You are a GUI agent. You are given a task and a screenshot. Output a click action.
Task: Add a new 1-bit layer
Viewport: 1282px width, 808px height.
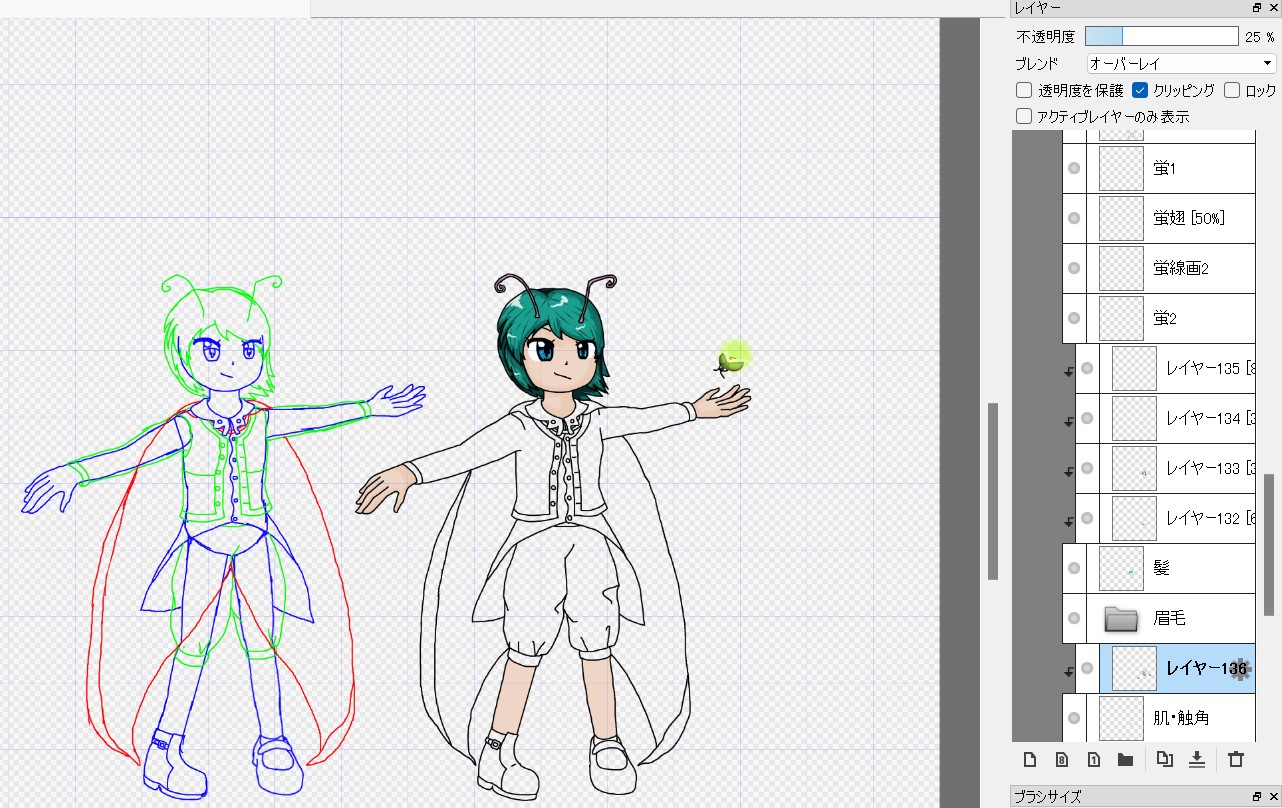1094,760
